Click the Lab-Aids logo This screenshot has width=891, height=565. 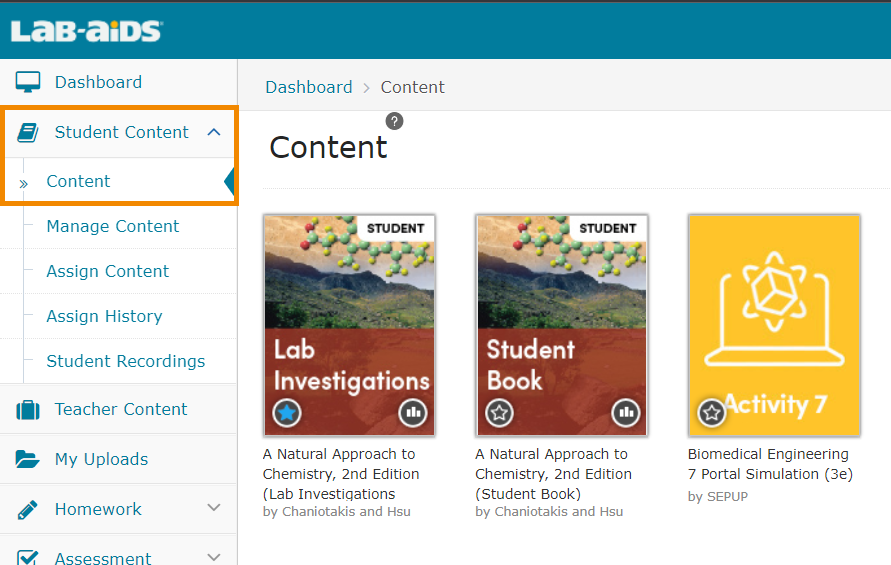click(x=86, y=31)
